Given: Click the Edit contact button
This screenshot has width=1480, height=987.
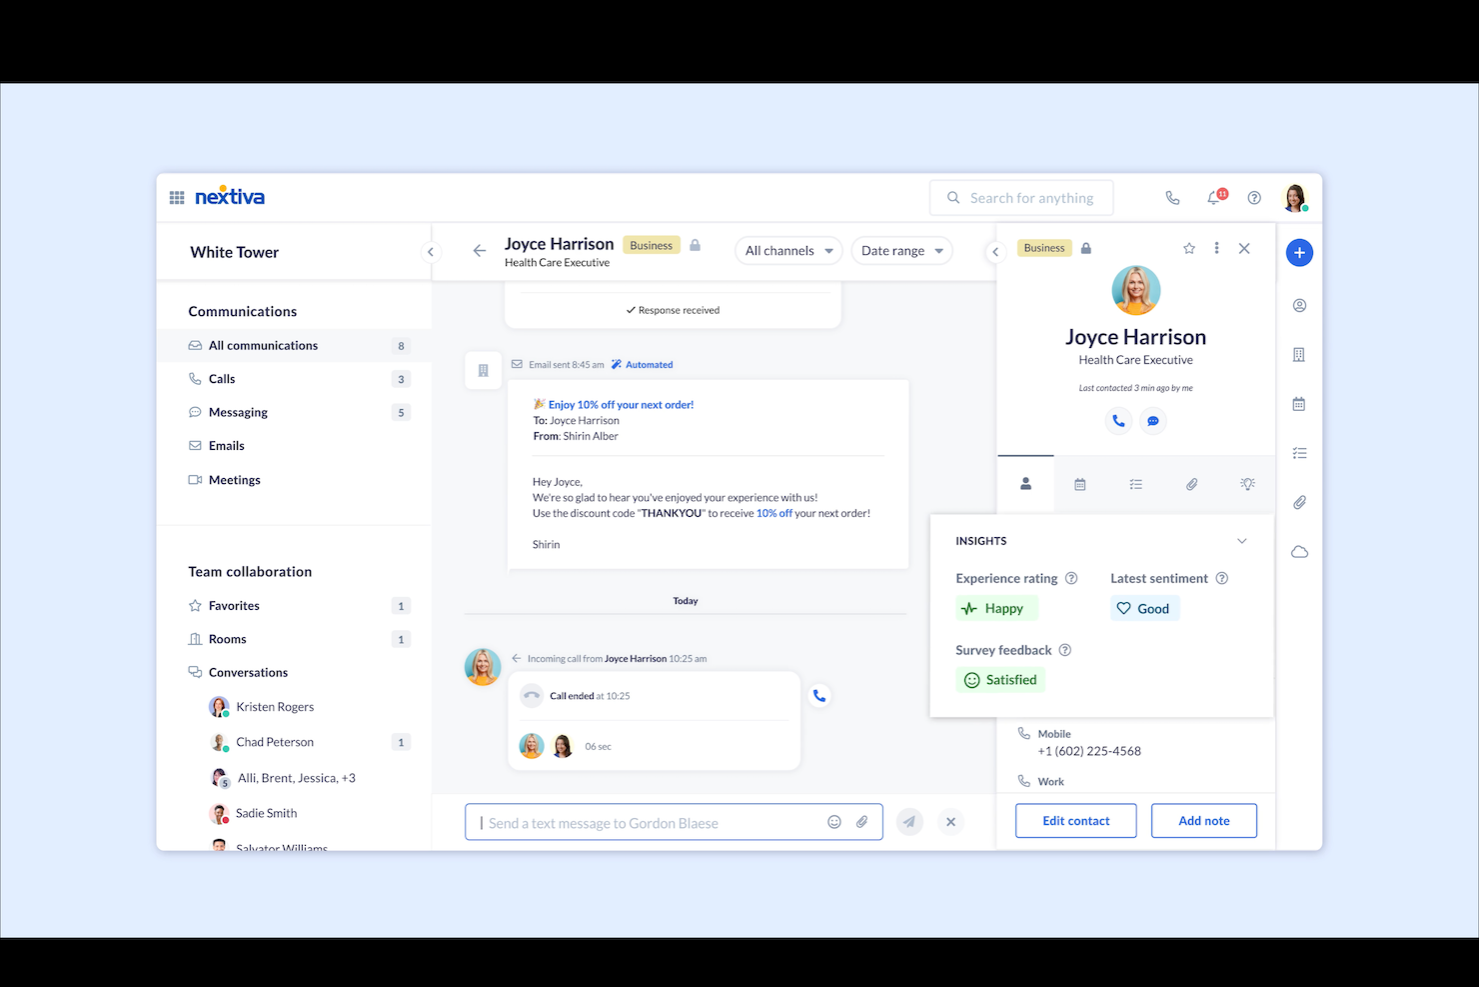Looking at the screenshot, I should [1075, 820].
